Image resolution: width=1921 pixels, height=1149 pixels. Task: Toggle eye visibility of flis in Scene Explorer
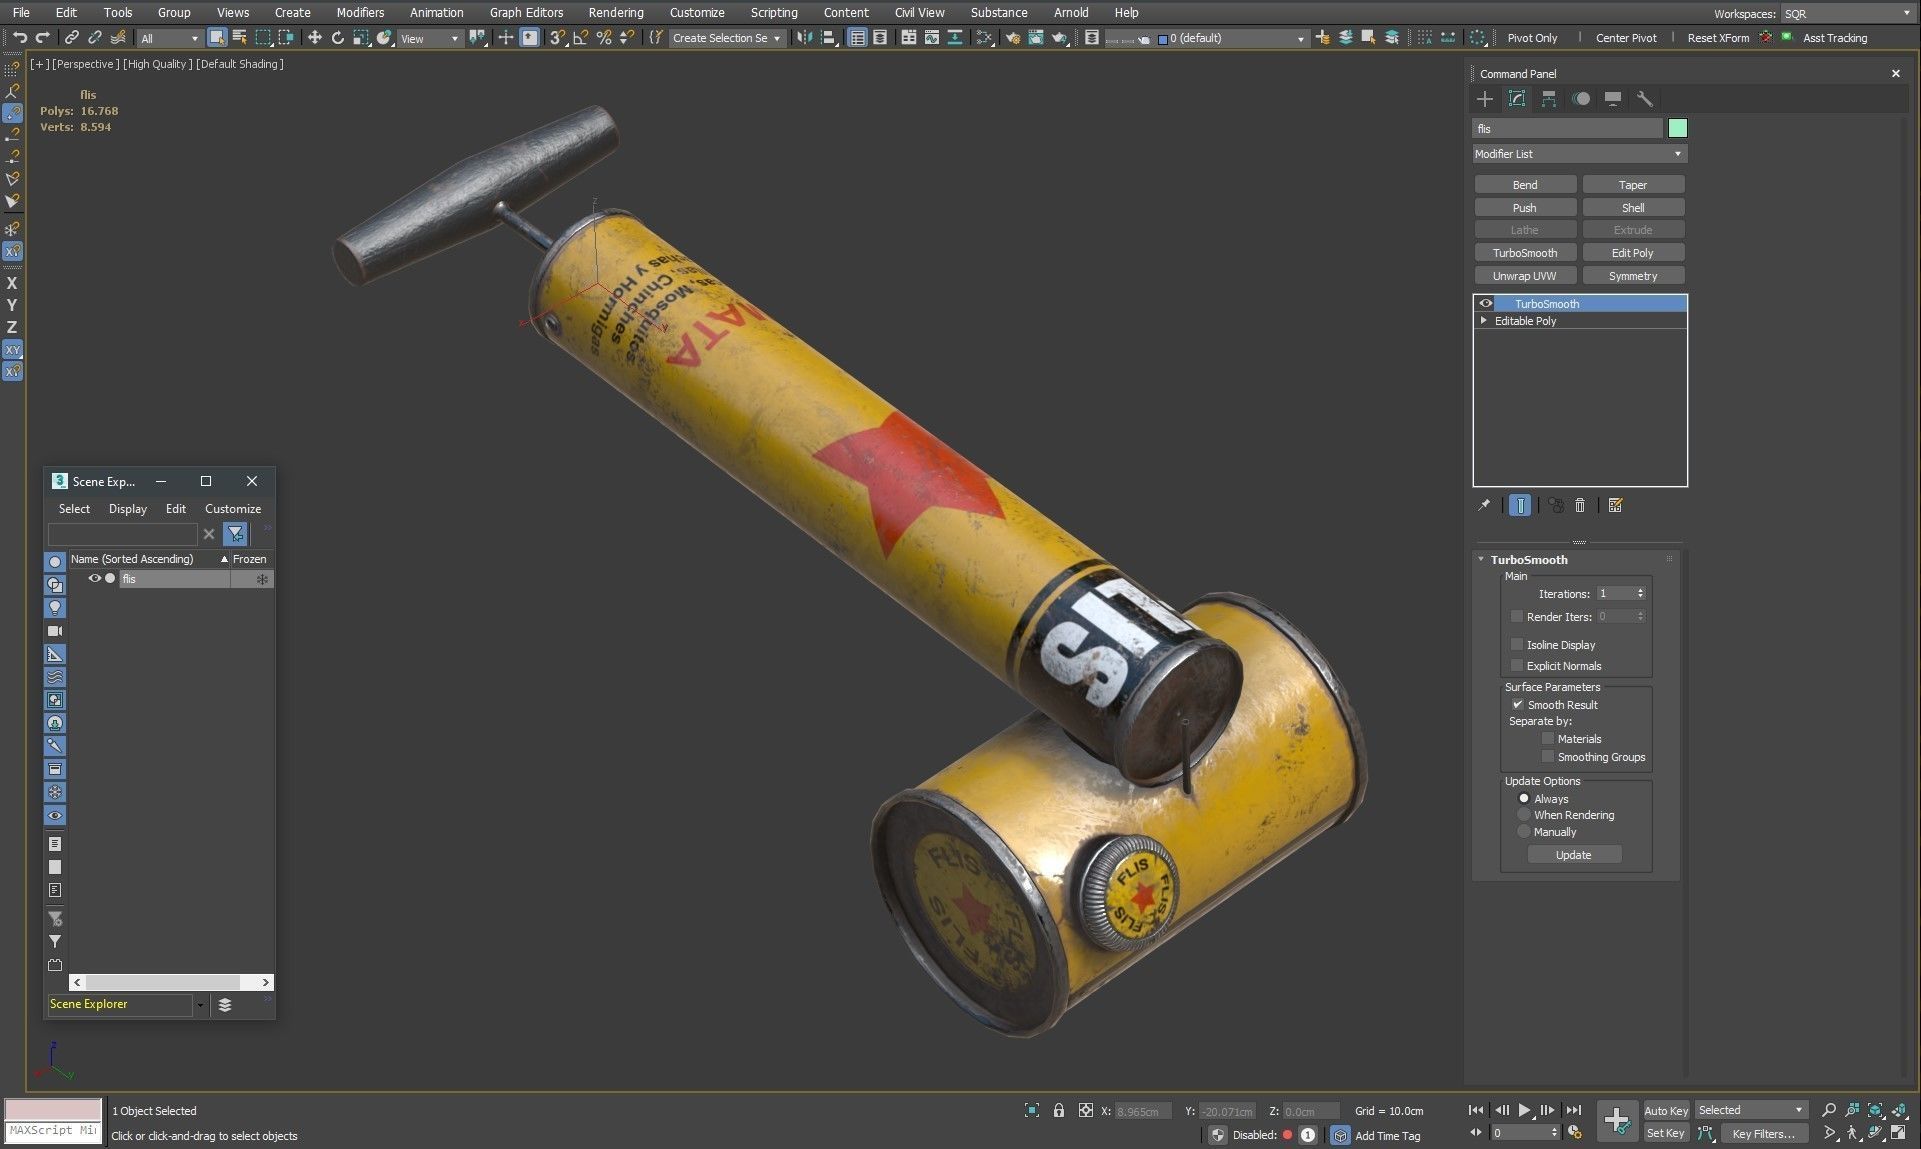95,579
